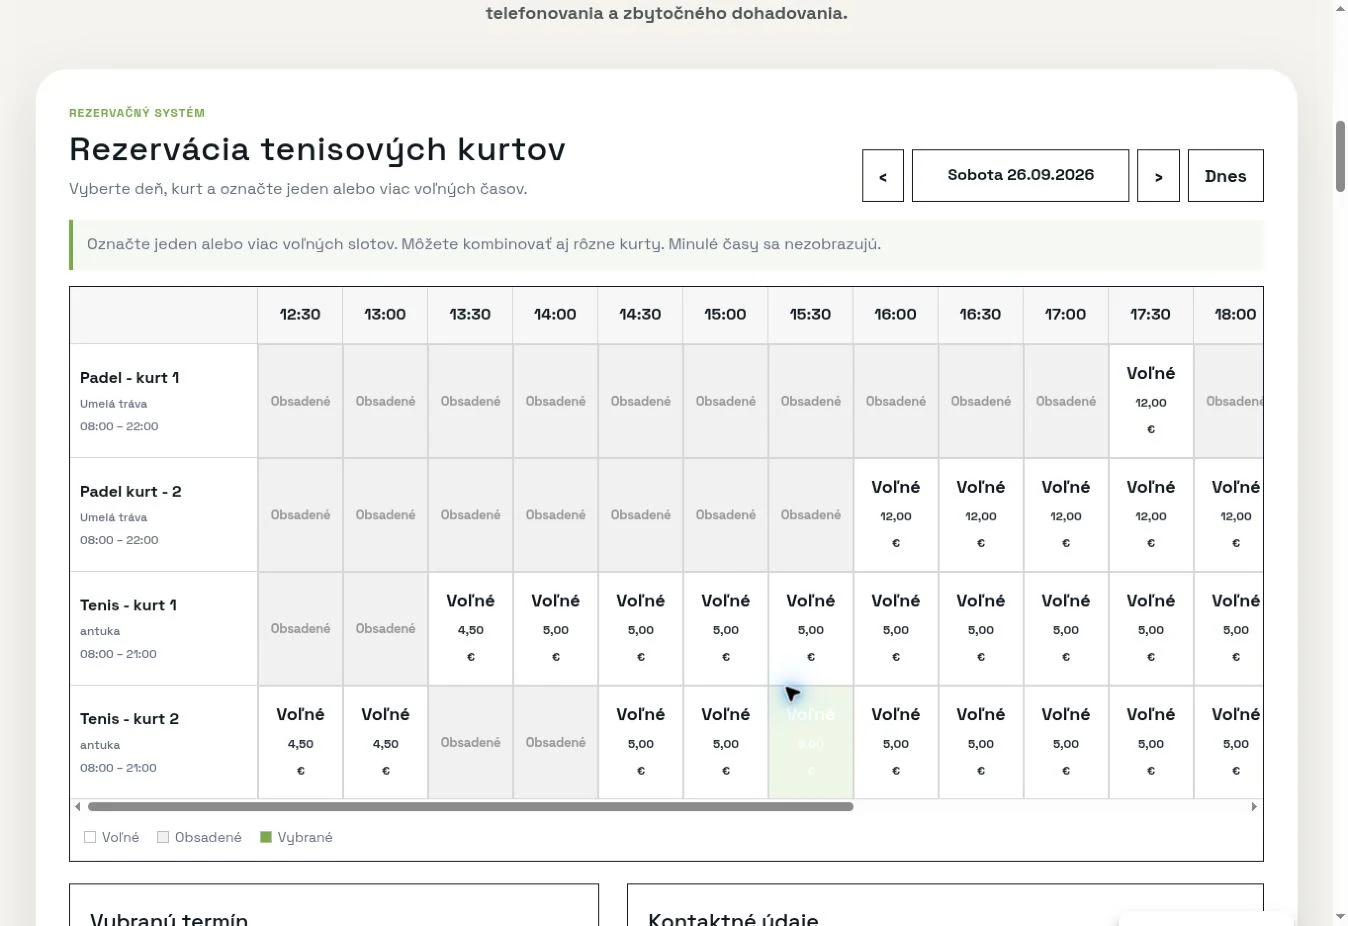Click occupied Tenis - kurt 1 13:00 cell
The width and height of the screenshot is (1348, 926).
[x=386, y=629]
